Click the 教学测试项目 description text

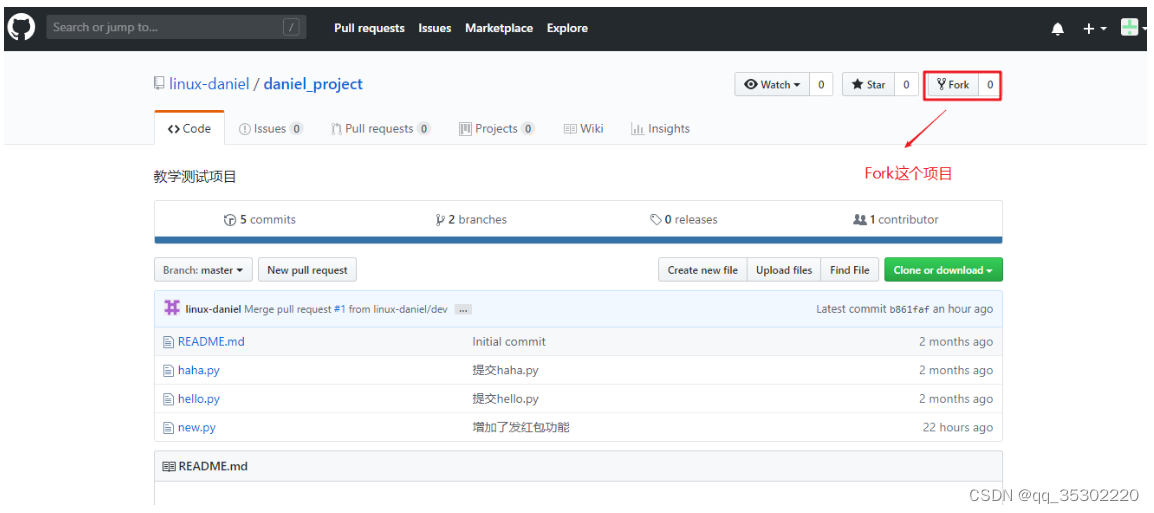195,177
